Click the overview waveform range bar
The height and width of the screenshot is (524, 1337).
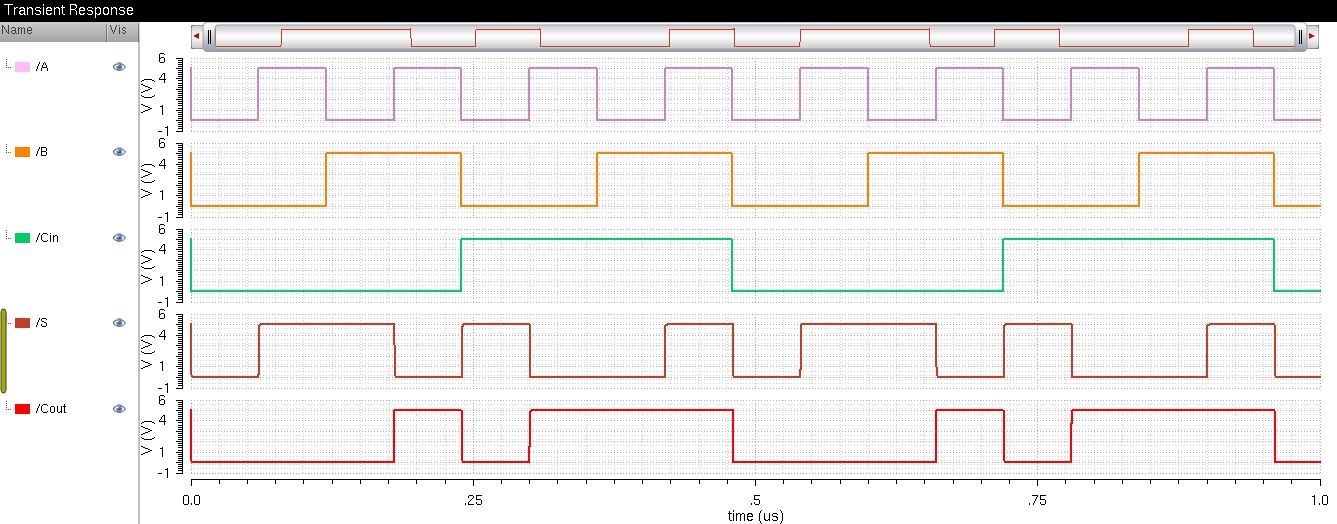point(755,36)
